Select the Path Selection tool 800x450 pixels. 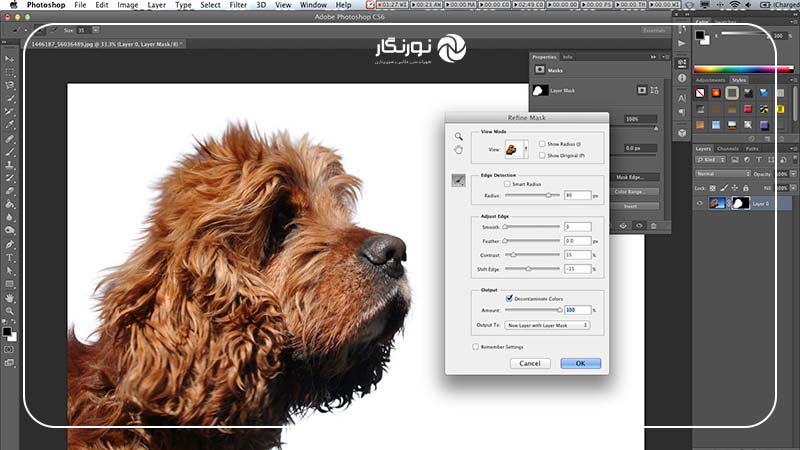click(x=9, y=271)
